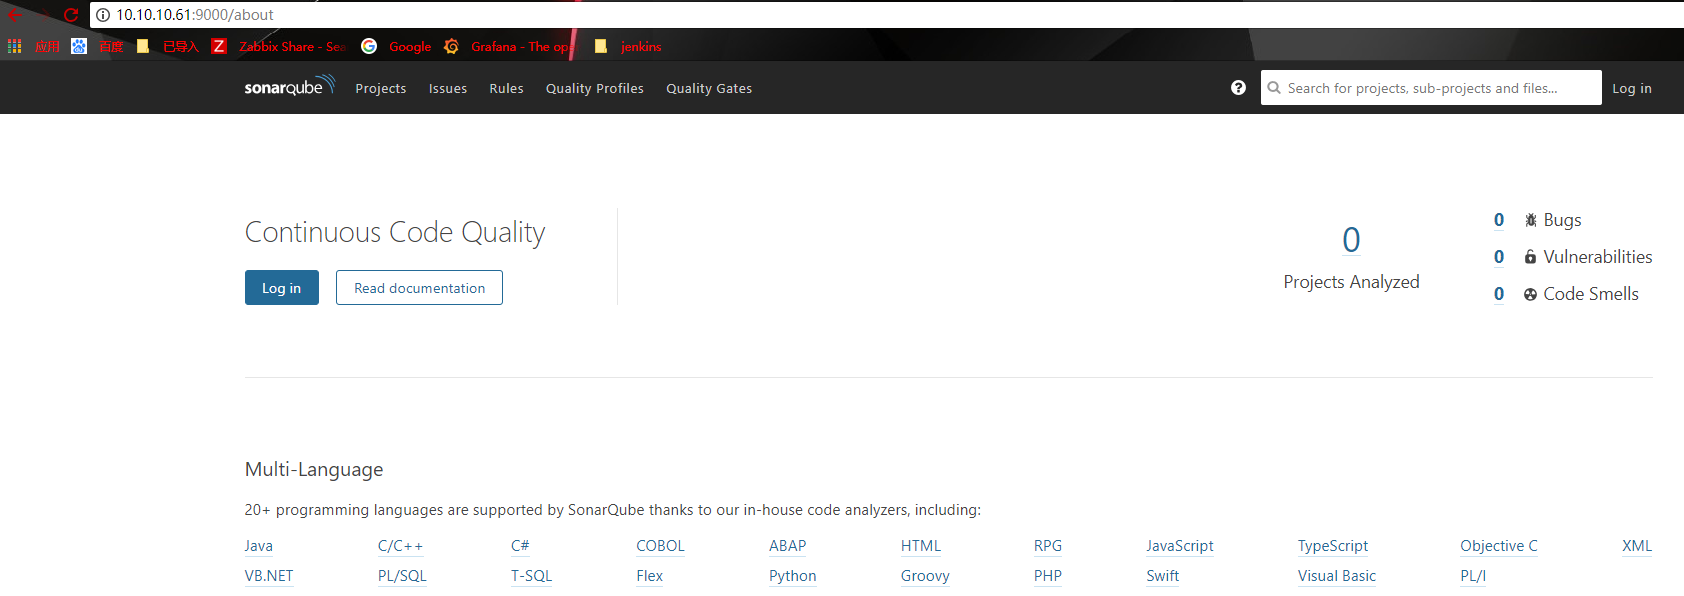Image resolution: width=1684 pixels, height=596 pixels.
Task: Go to Quality Gates
Action: tap(709, 88)
